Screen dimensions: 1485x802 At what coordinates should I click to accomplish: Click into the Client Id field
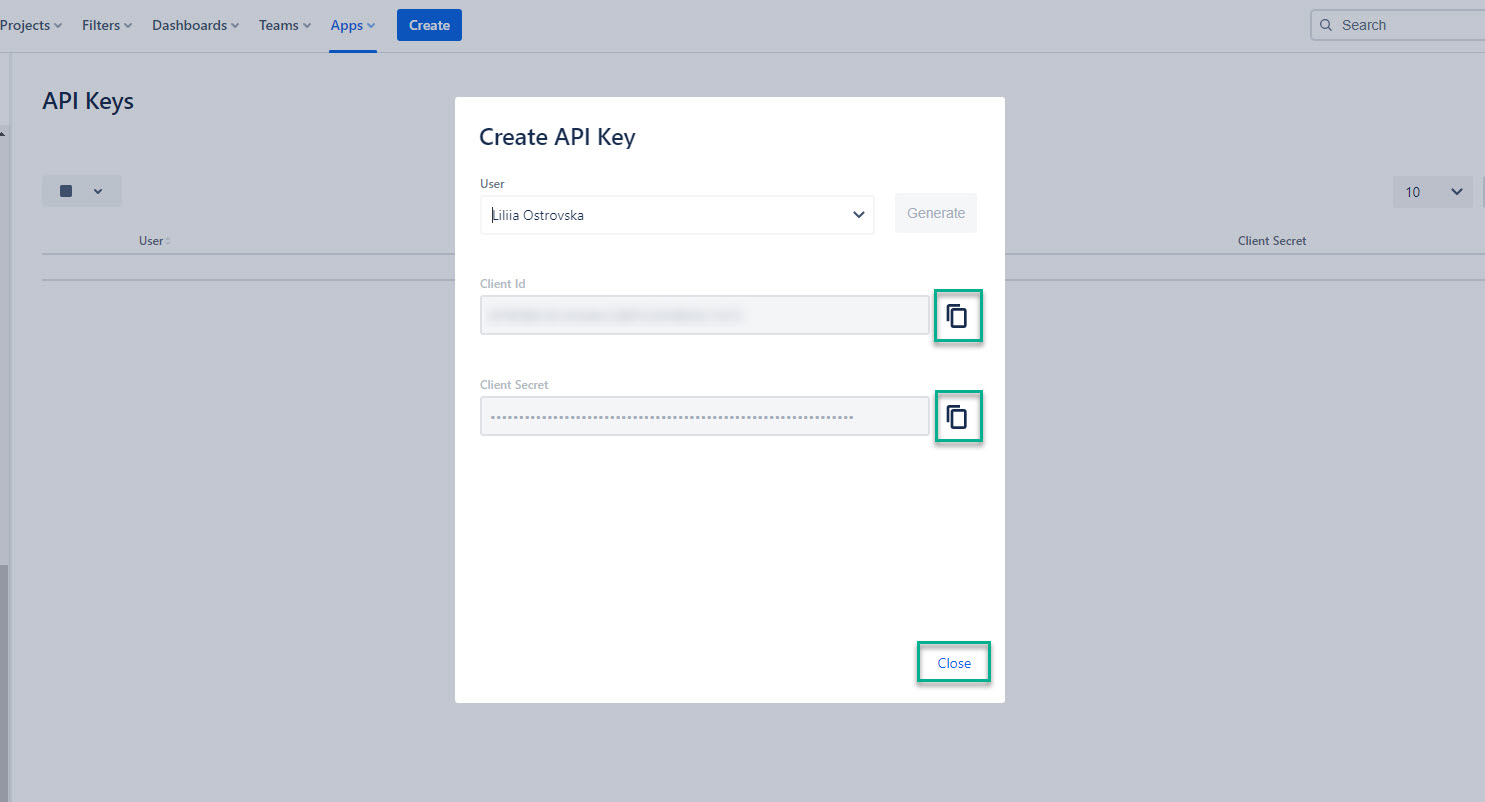704,315
